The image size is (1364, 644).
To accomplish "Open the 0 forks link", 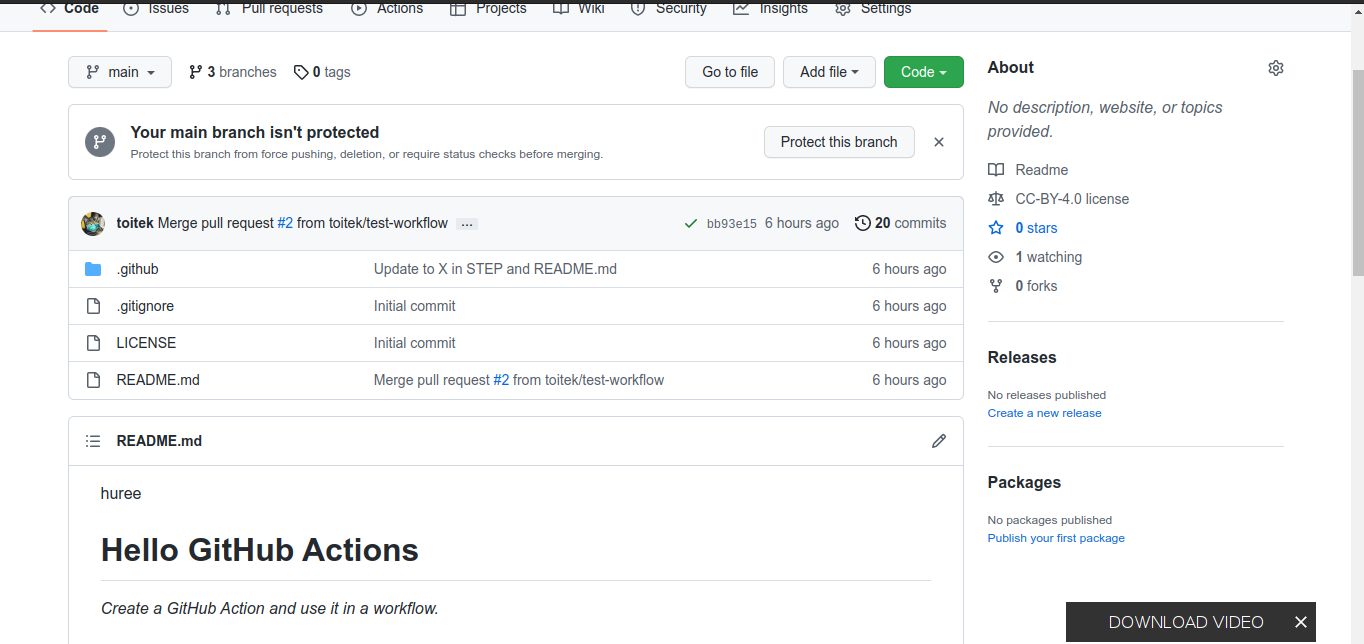I will click(x=1036, y=286).
